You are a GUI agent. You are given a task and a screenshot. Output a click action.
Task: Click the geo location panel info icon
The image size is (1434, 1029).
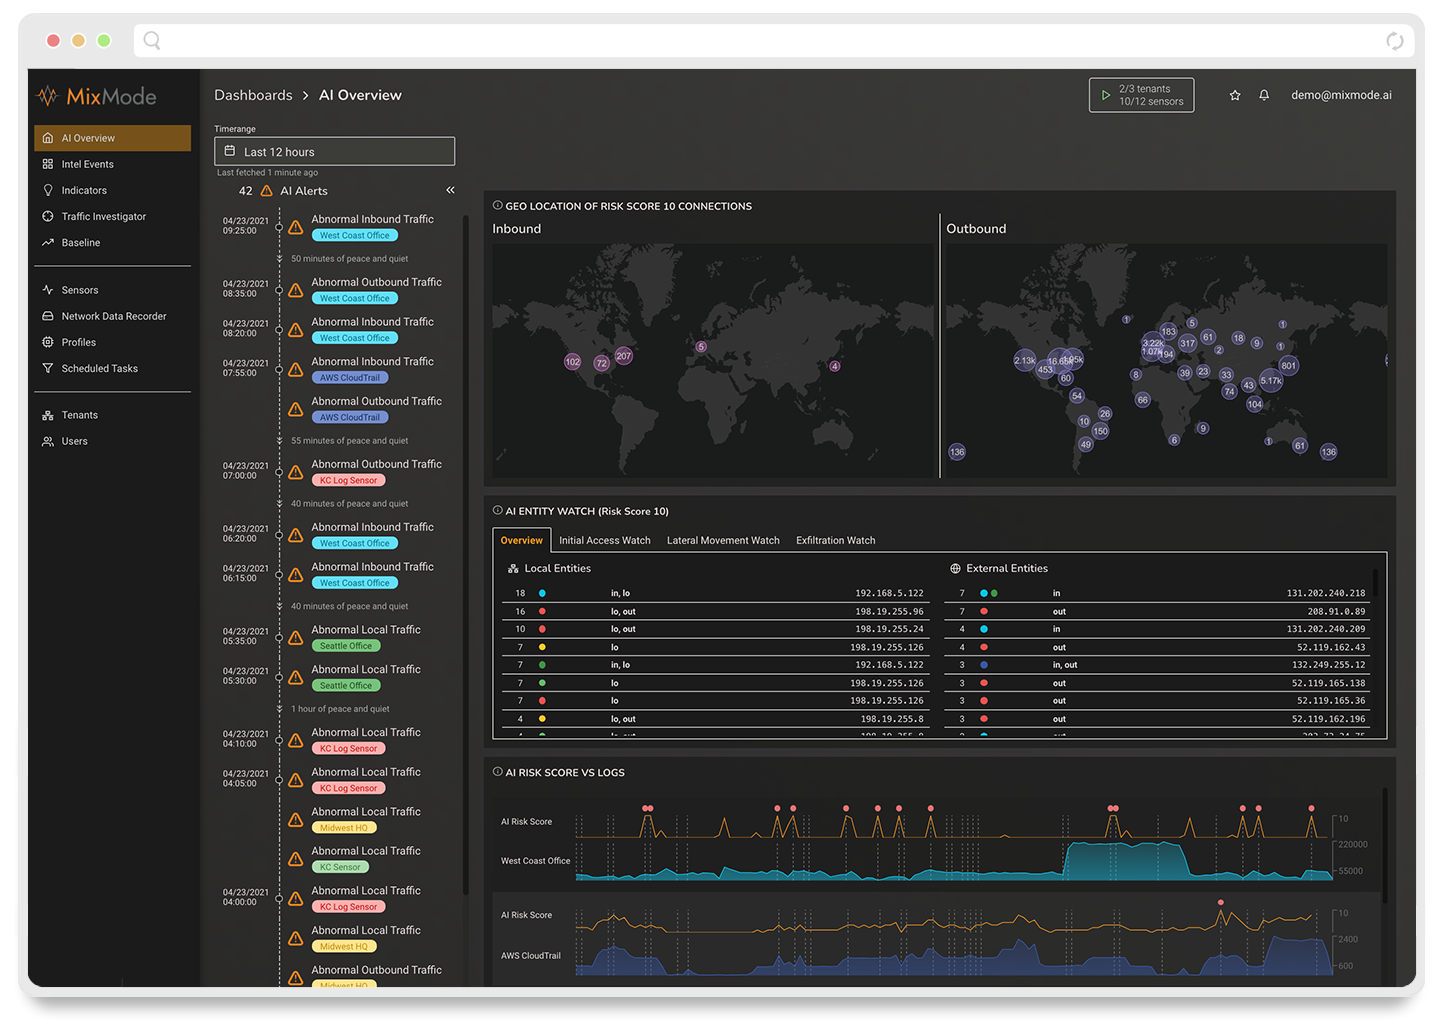tap(497, 205)
